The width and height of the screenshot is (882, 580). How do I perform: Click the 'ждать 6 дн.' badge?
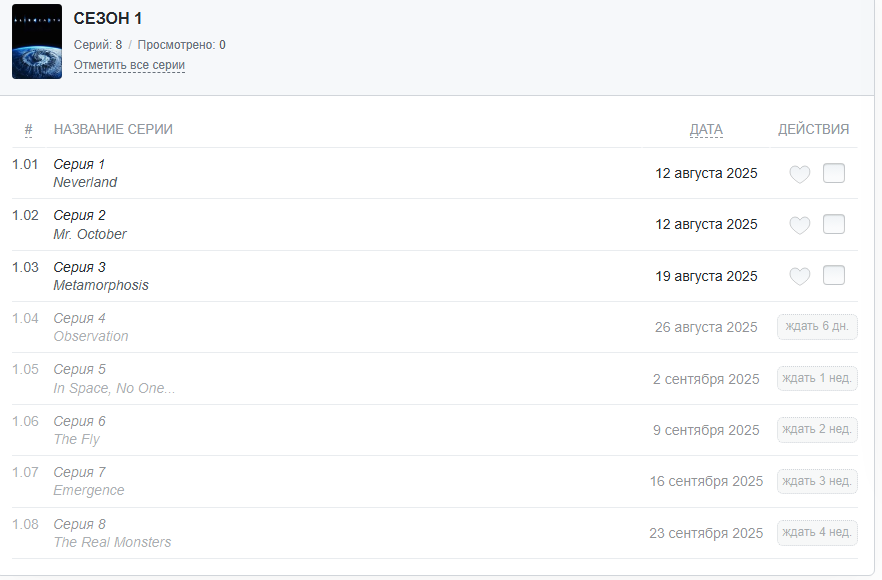(817, 327)
